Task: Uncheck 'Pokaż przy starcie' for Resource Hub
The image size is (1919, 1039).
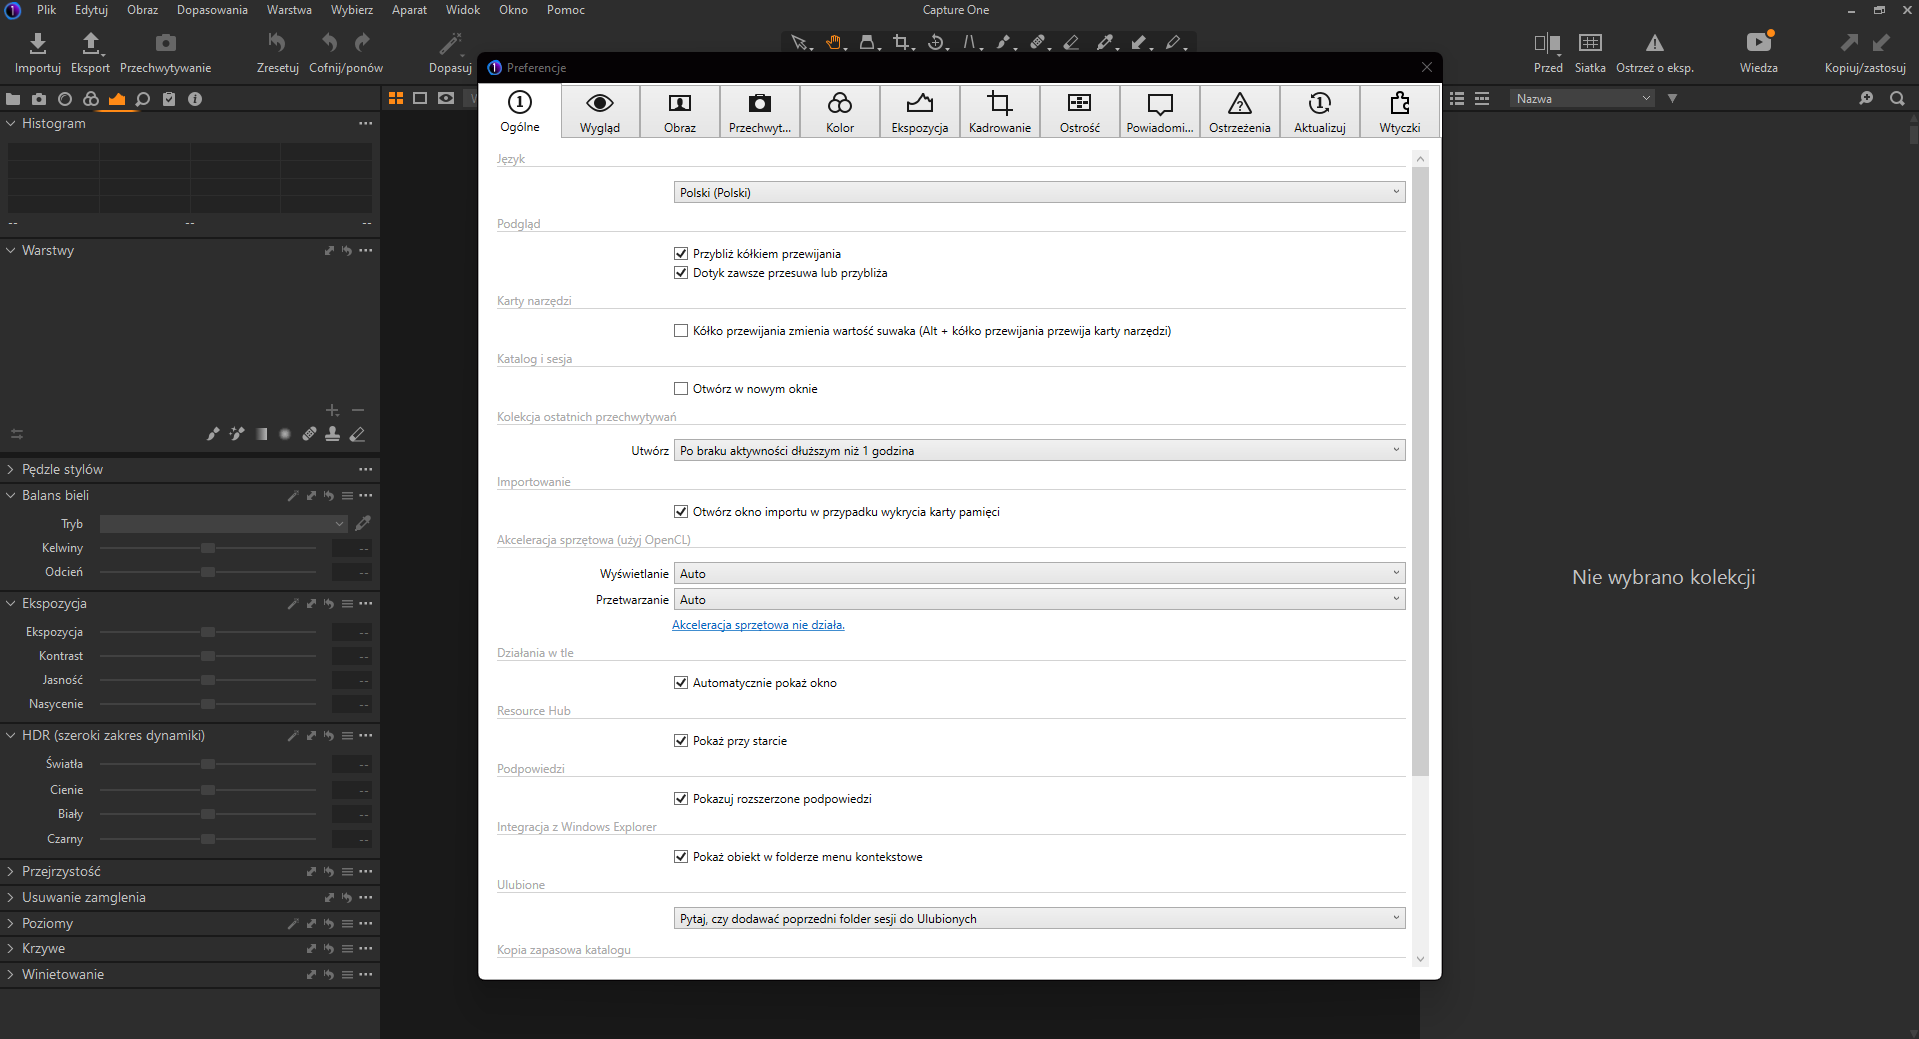Action: point(681,741)
